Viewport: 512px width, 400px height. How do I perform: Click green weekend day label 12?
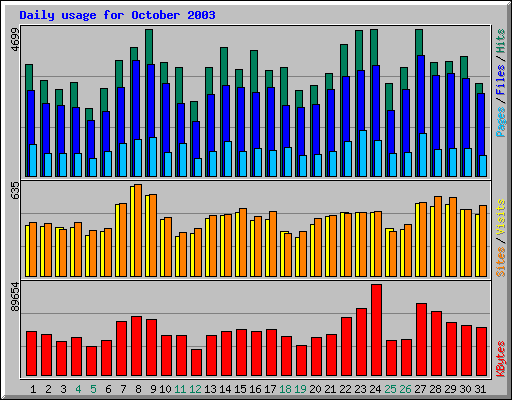(195, 389)
